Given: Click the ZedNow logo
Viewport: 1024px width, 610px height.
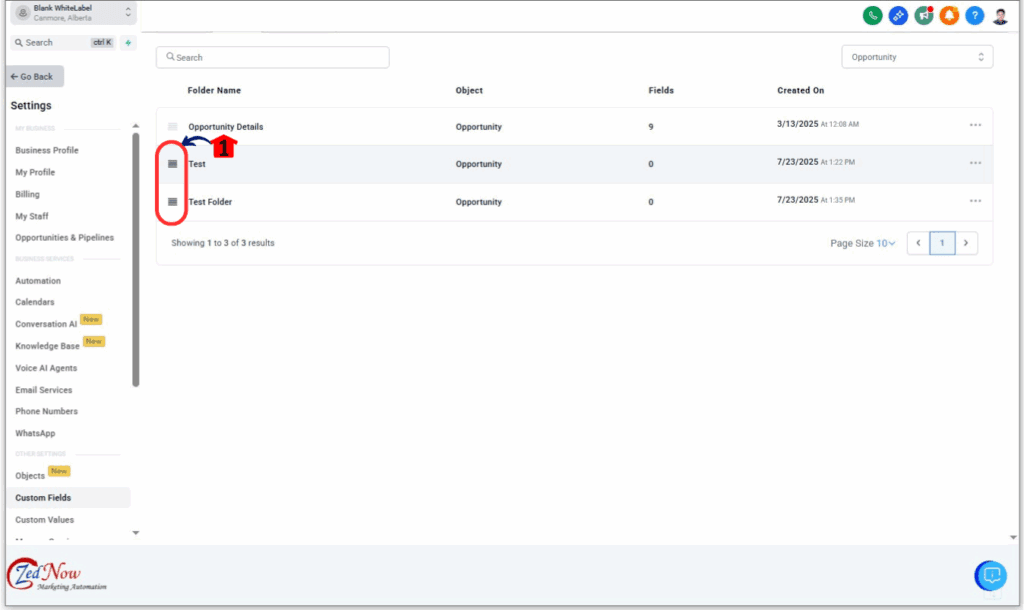Looking at the screenshot, I should tap(56, 575).
